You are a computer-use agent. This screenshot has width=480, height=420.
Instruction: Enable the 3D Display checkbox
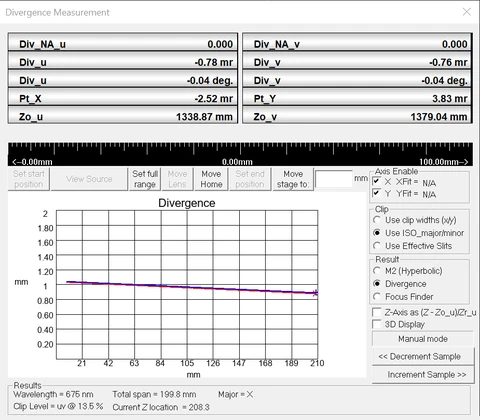point(377,324)
